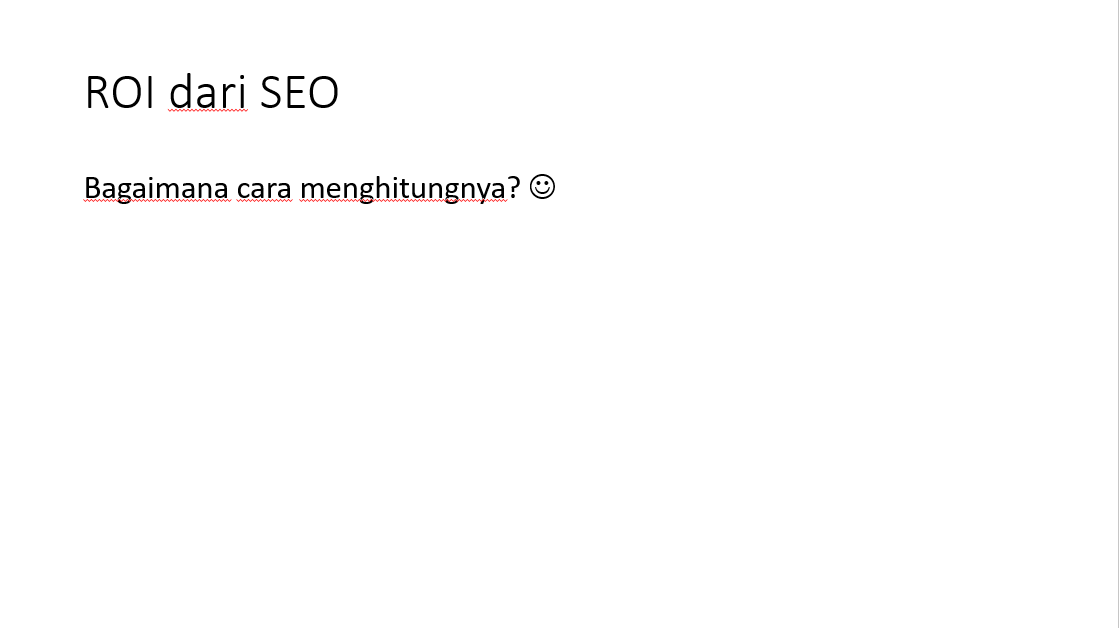Click the space between Bagaimana and cara
Viewport: 1119px width, 628px height.
233,188
